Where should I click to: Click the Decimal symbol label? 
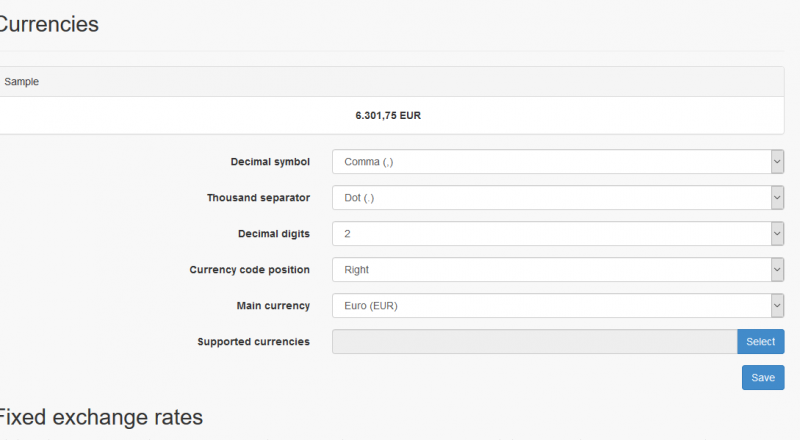tap(270, 162)
